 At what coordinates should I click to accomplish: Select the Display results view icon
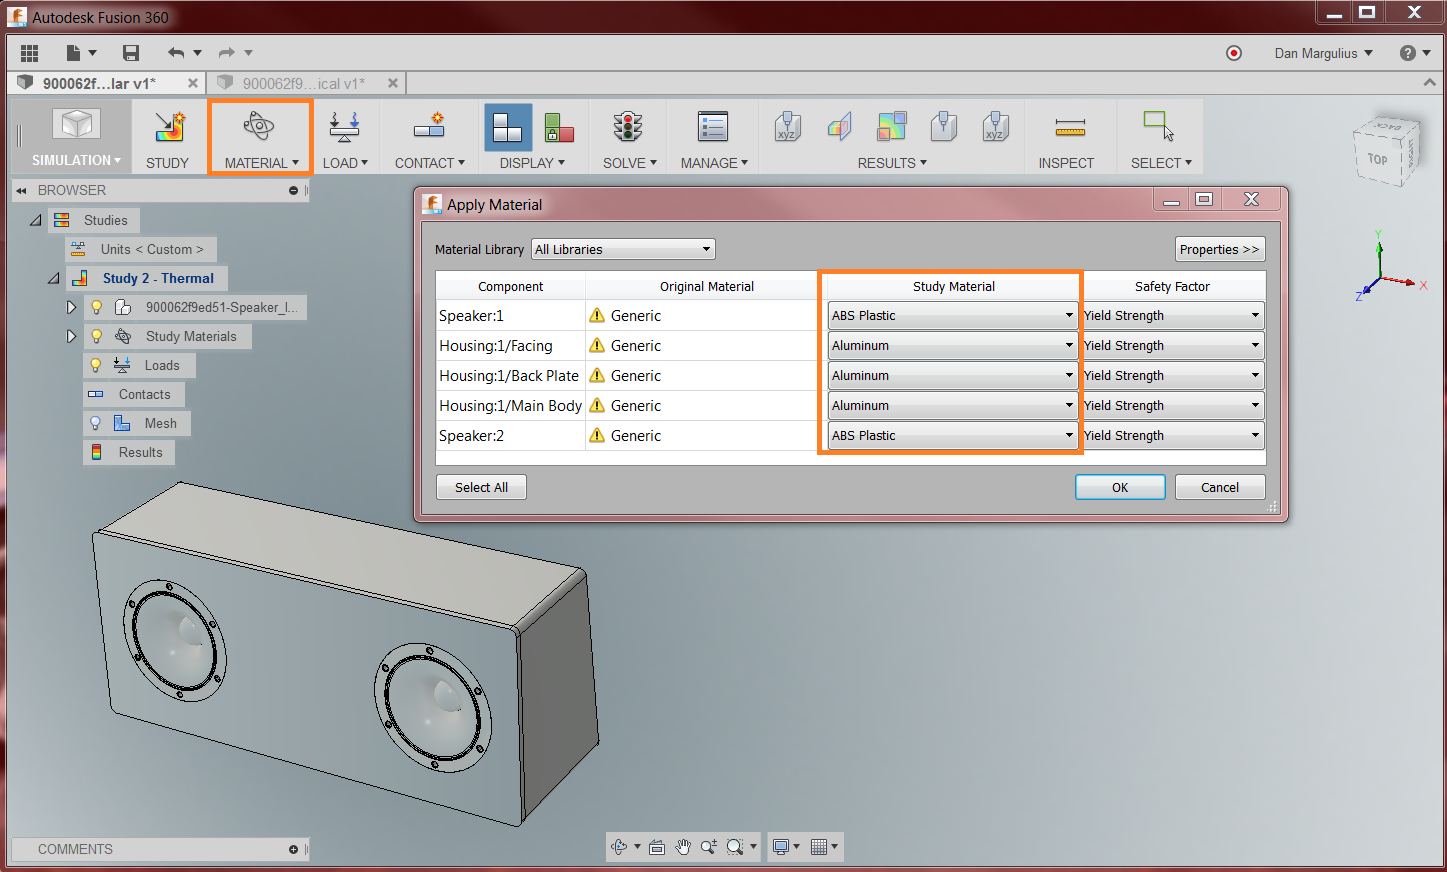(559, 127)
